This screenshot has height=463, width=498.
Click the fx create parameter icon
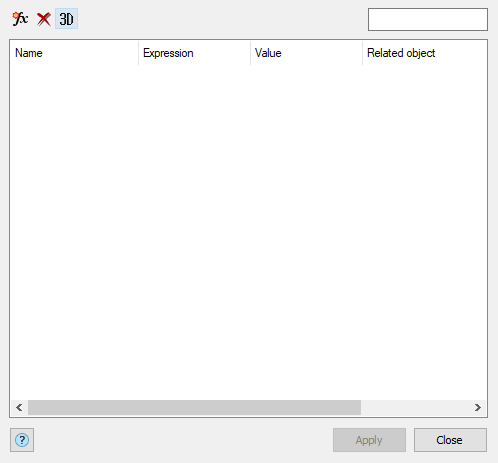tap(20, 19)
